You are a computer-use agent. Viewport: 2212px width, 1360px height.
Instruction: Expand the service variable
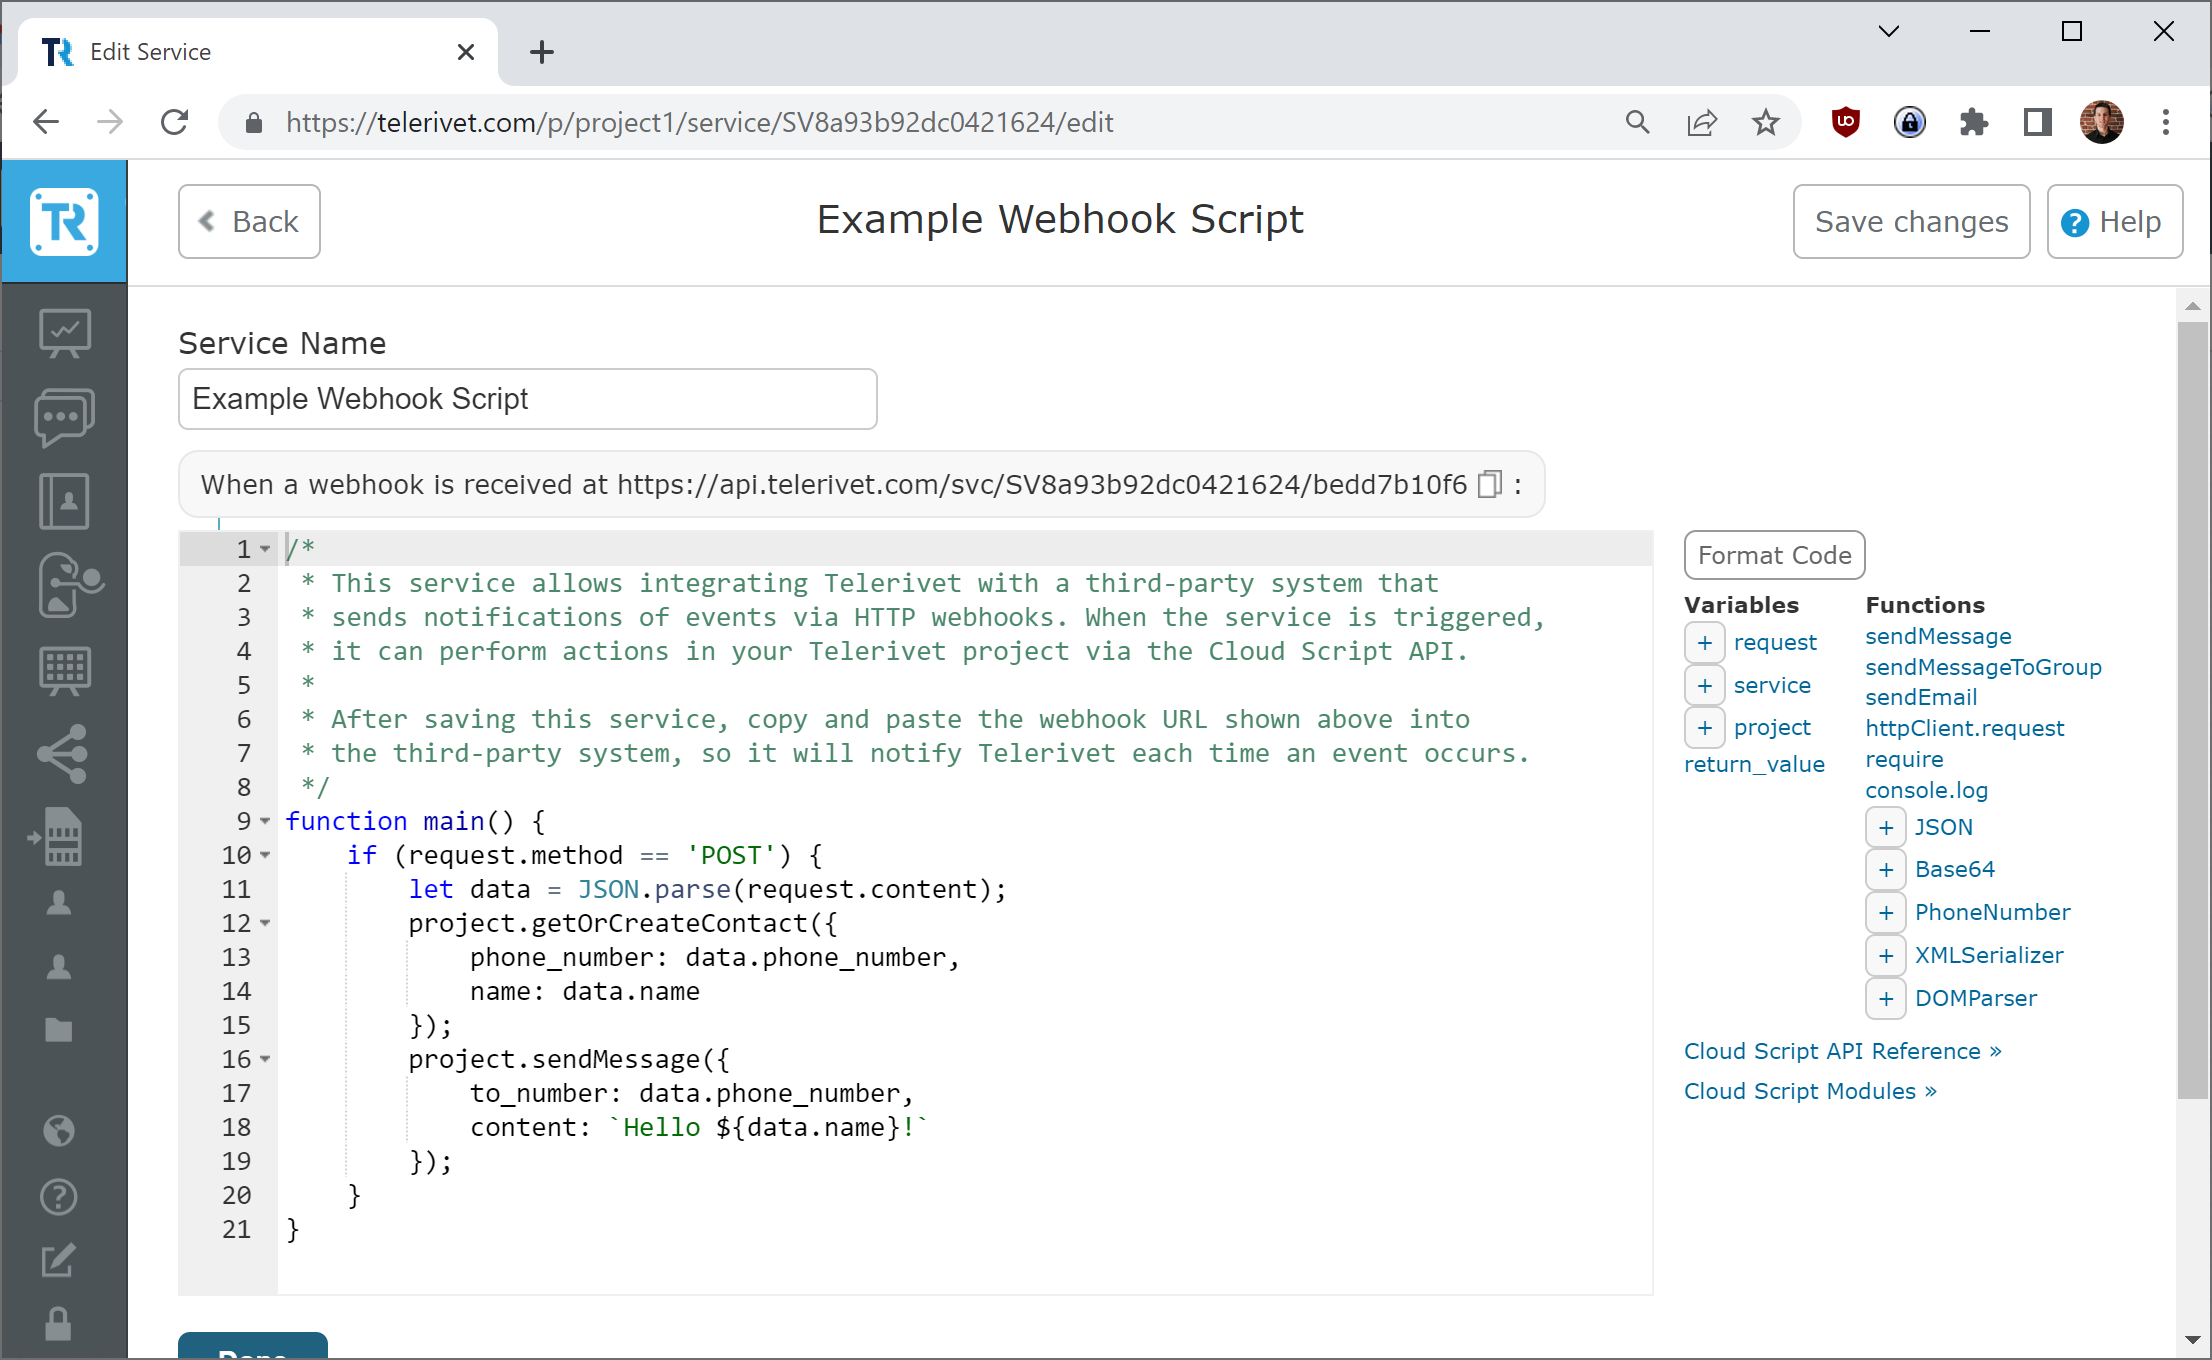pos(1705,685)
